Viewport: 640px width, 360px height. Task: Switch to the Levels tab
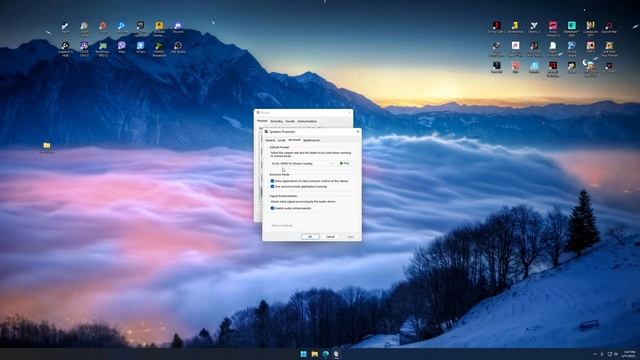pyautogui.click(x=282, y=140)
